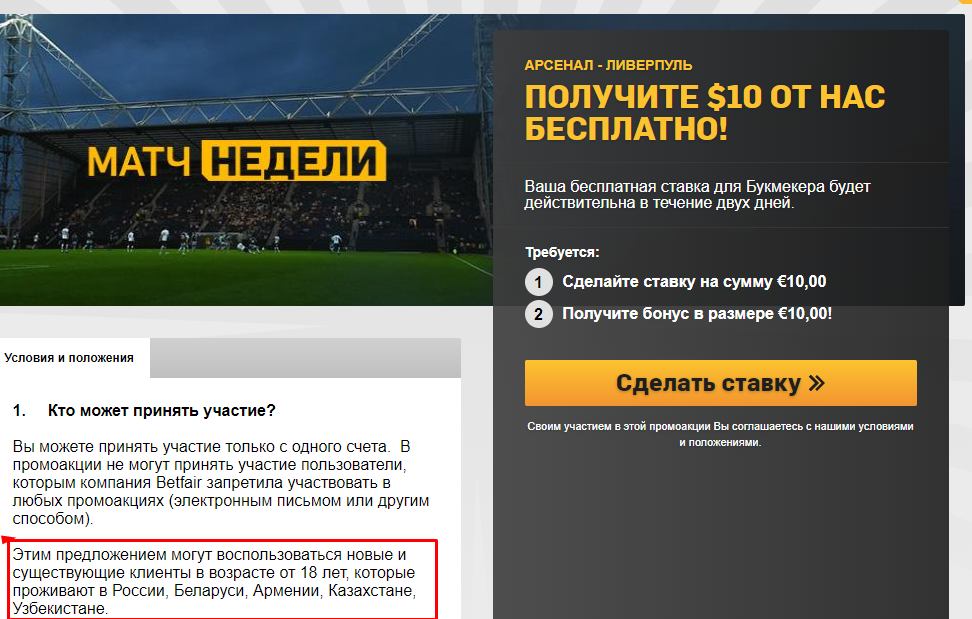Click the Матч недели banner image
972x619 pixels.
[x=246, y=160]
